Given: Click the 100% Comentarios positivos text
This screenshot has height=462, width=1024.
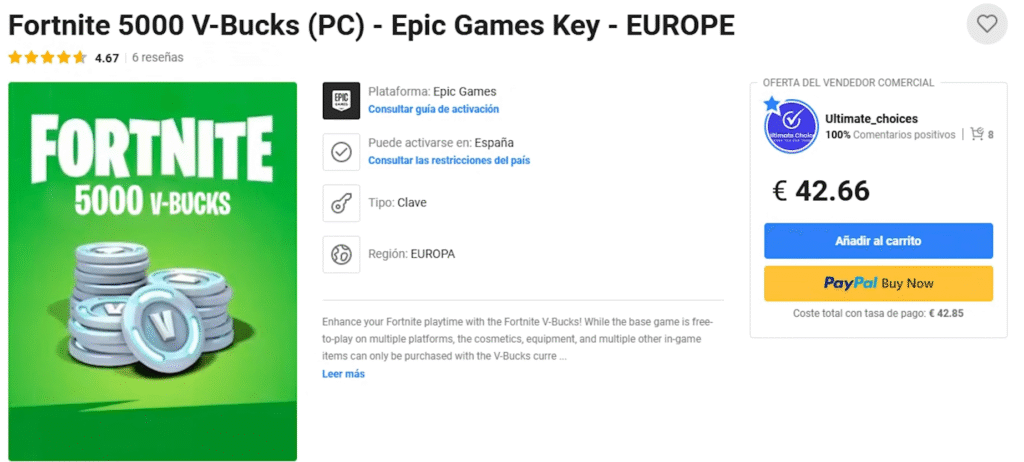Looking at the screenshot, I should (890, 135).
